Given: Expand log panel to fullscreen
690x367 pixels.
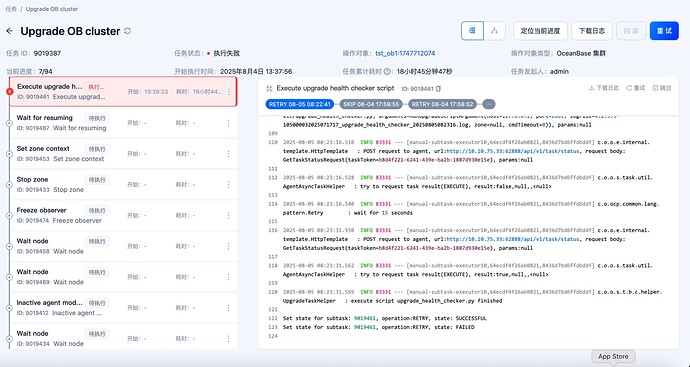Looking at the screenshot, I should pyautogui.click(x=269, y=88).
